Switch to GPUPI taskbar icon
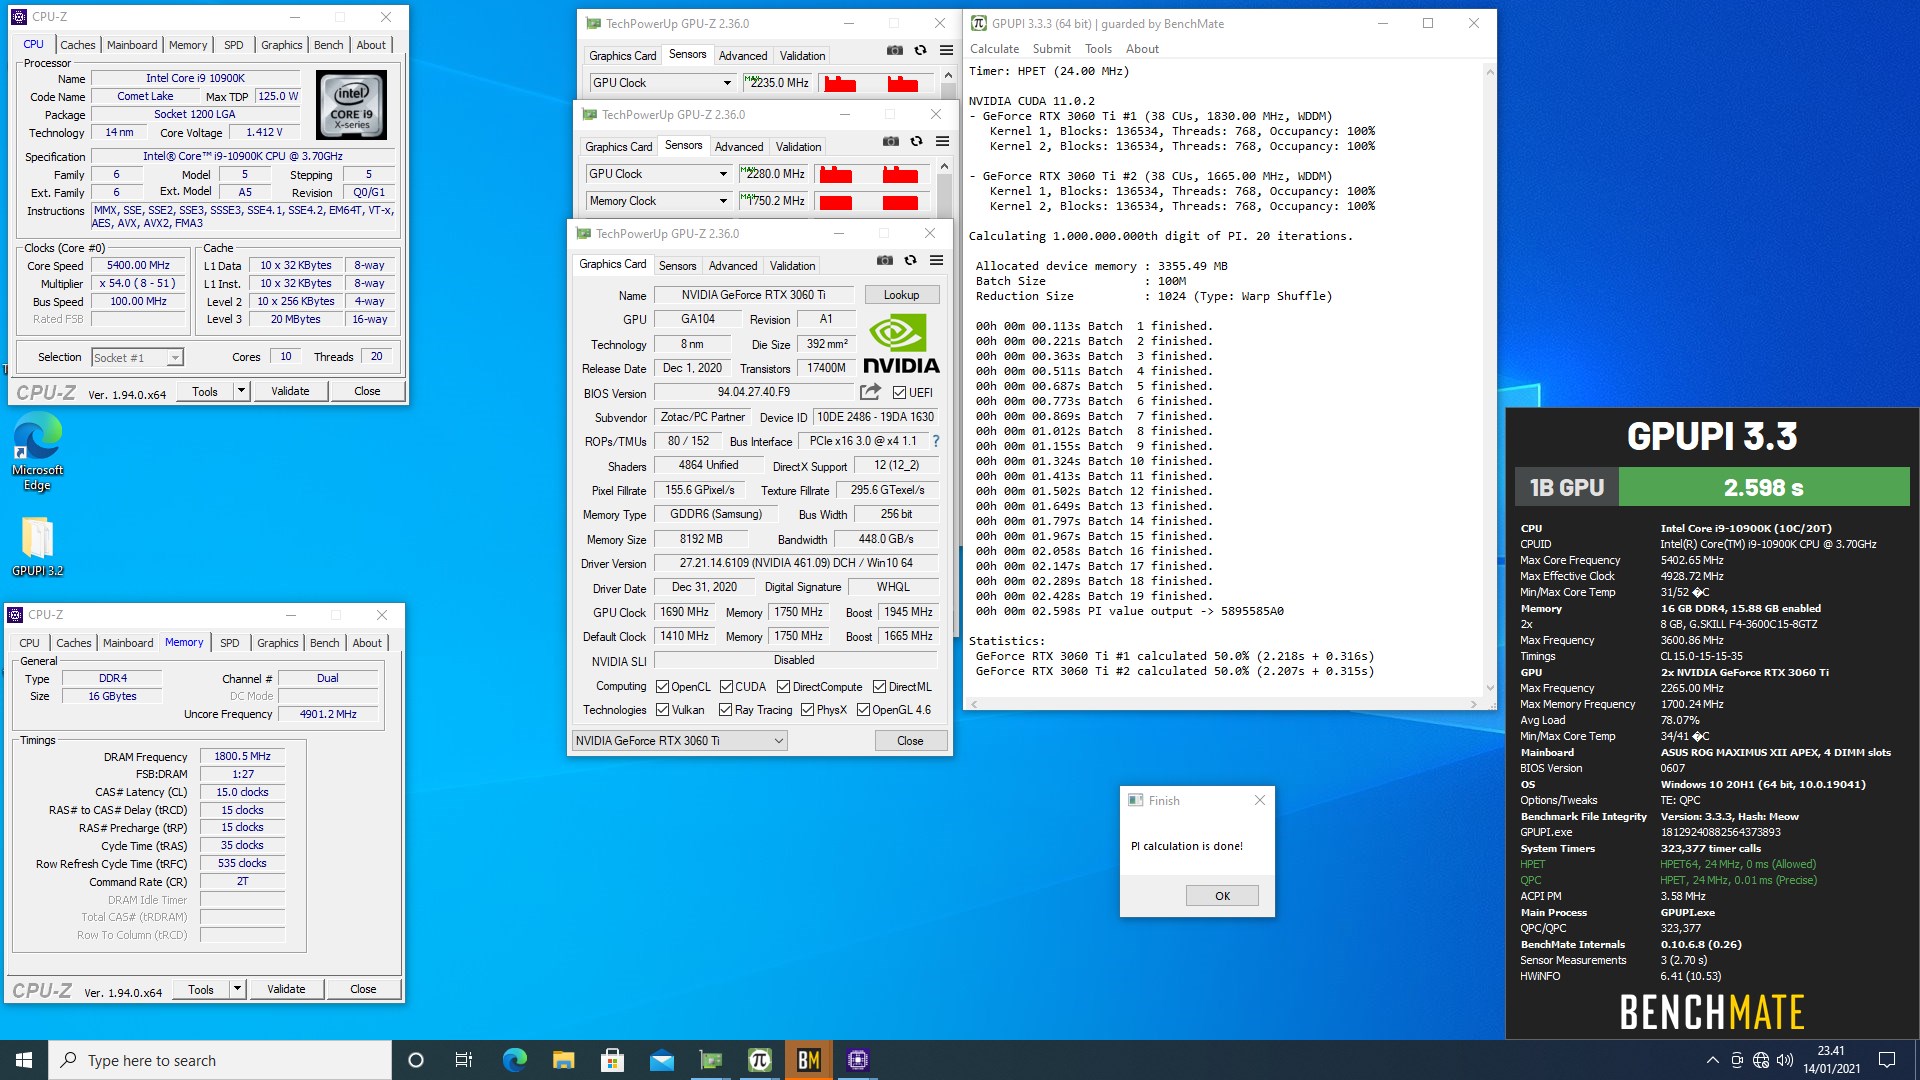This screenshot has width=1920, height=1080. [760, 1060]
